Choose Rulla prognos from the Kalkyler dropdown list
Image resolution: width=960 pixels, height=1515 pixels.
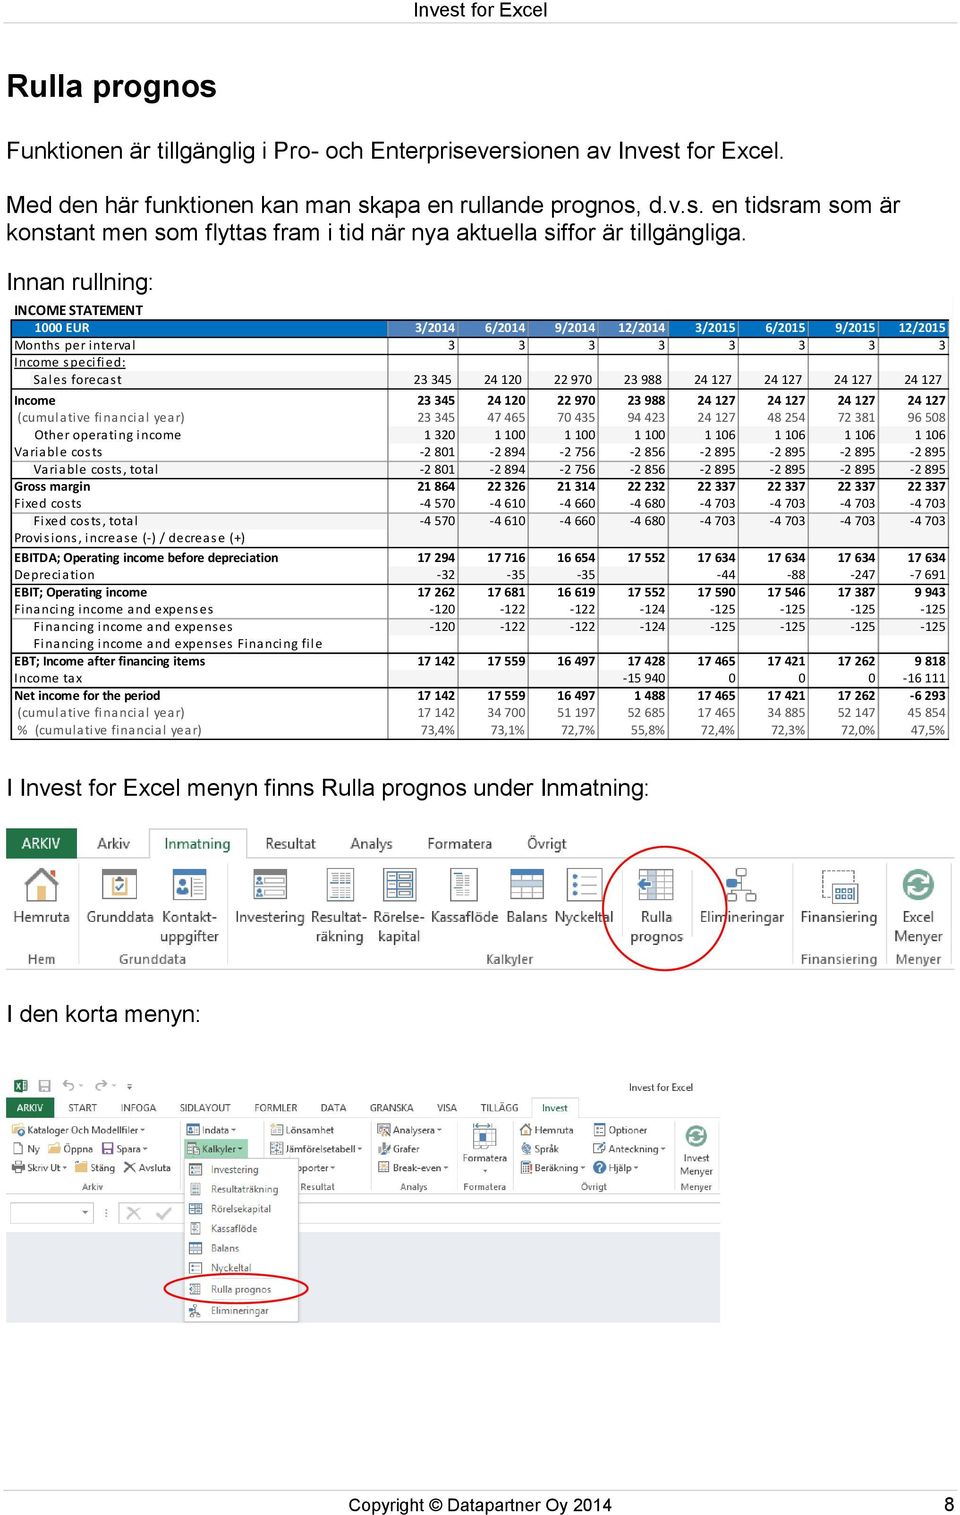(241, 1289)
